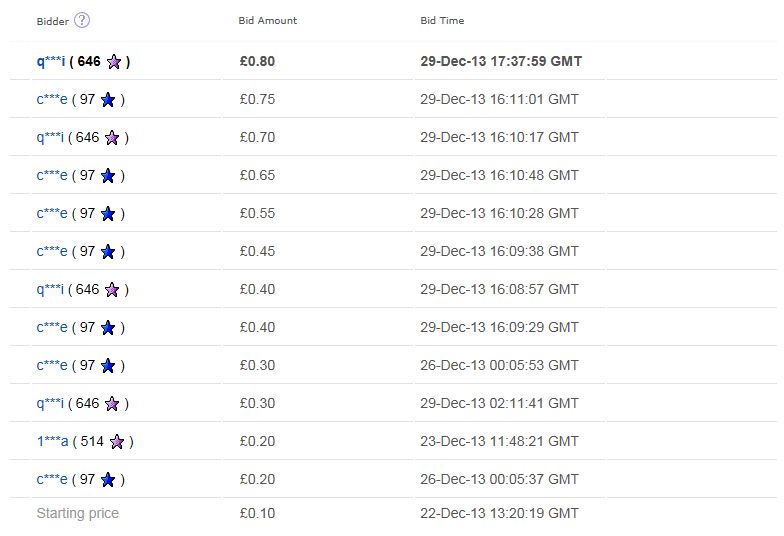This screenshot has height=536, width=784.
Task: Click the purple star beside the £0.80 bid
Action: [114, 62]
